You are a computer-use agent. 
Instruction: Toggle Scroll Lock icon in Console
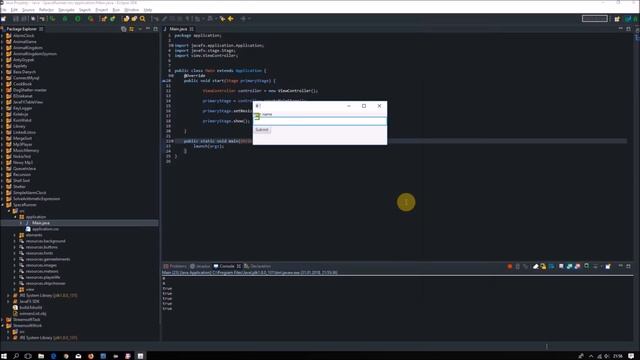[x=543, y=267]
